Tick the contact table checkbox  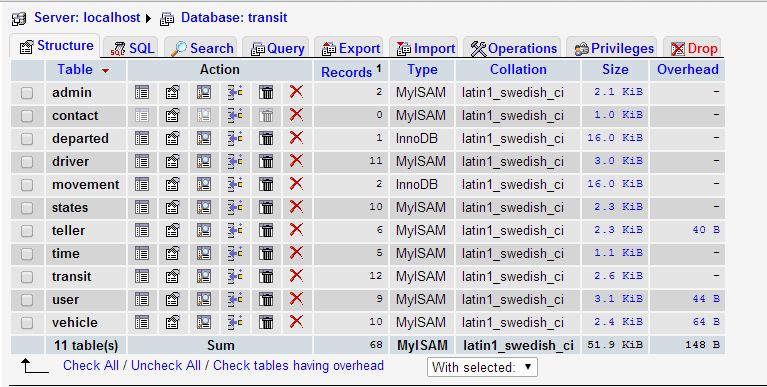(x=27, y=116)
